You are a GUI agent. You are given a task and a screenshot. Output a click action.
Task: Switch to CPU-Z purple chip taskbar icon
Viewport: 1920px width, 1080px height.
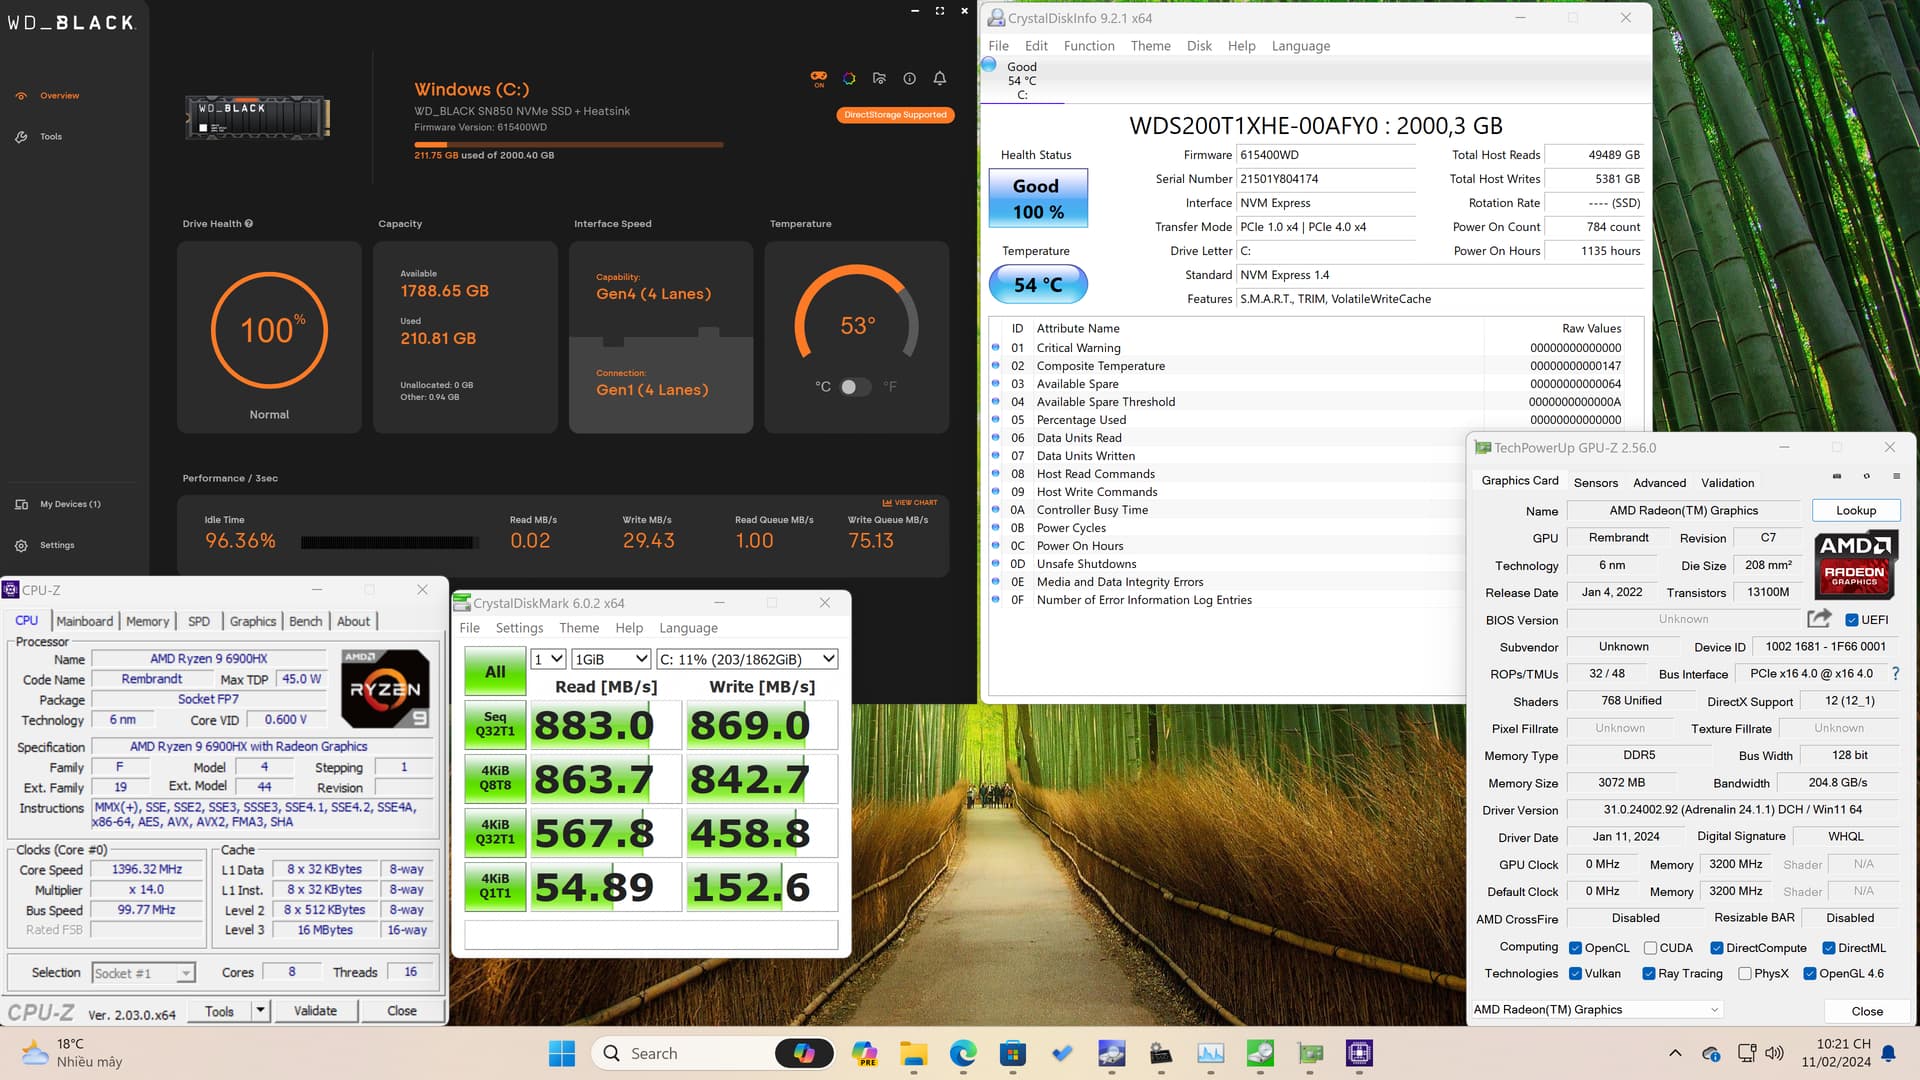[x=1359, y=1053]
